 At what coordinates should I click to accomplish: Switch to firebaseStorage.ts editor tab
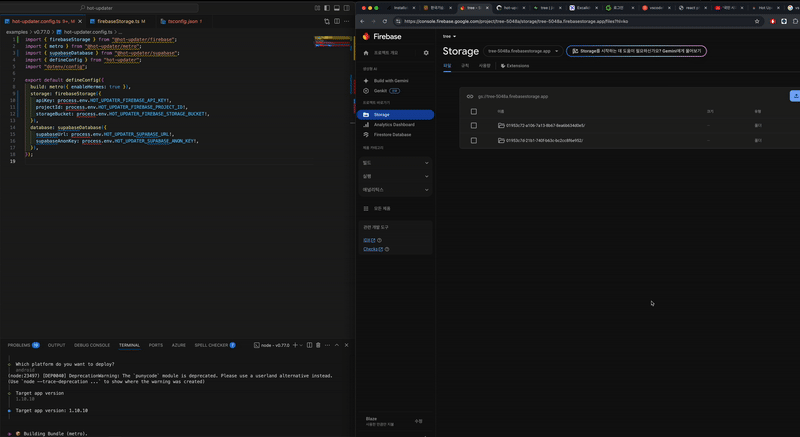(118, 21)
